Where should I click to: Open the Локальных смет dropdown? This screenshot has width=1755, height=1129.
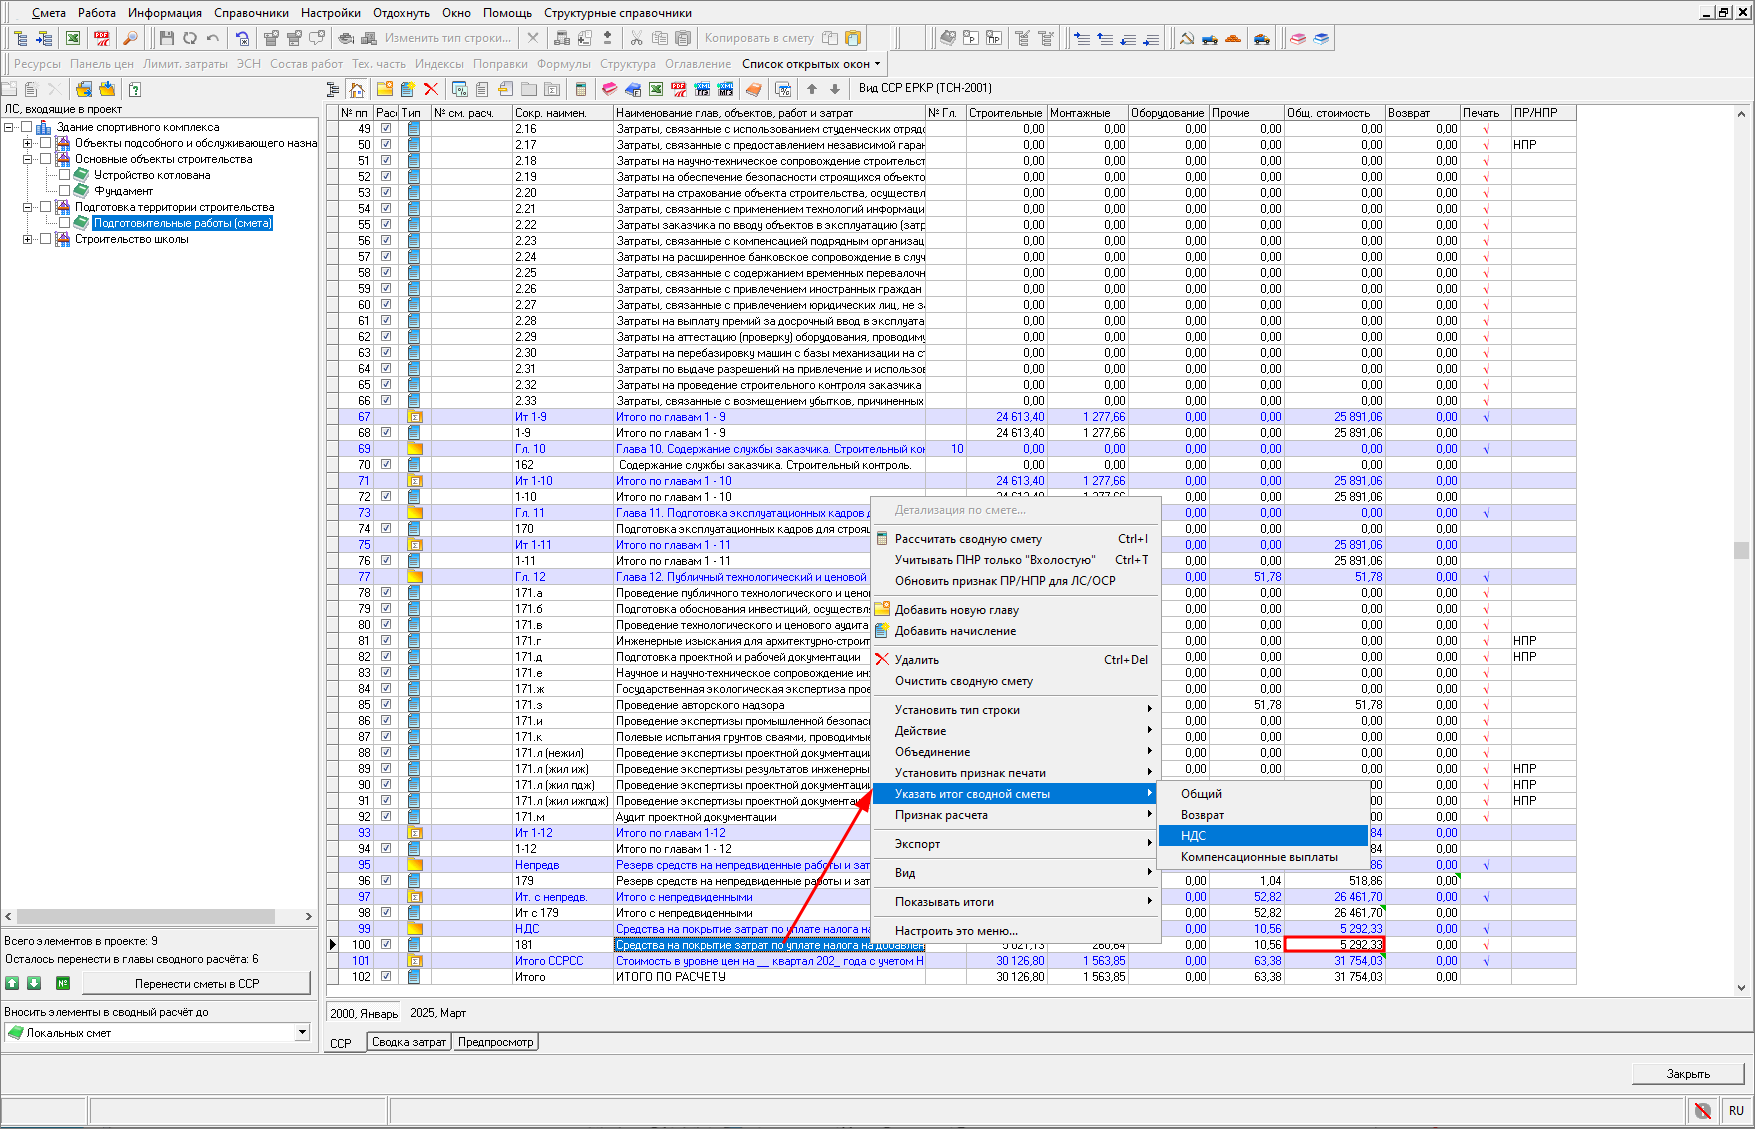coord(302,1032)
